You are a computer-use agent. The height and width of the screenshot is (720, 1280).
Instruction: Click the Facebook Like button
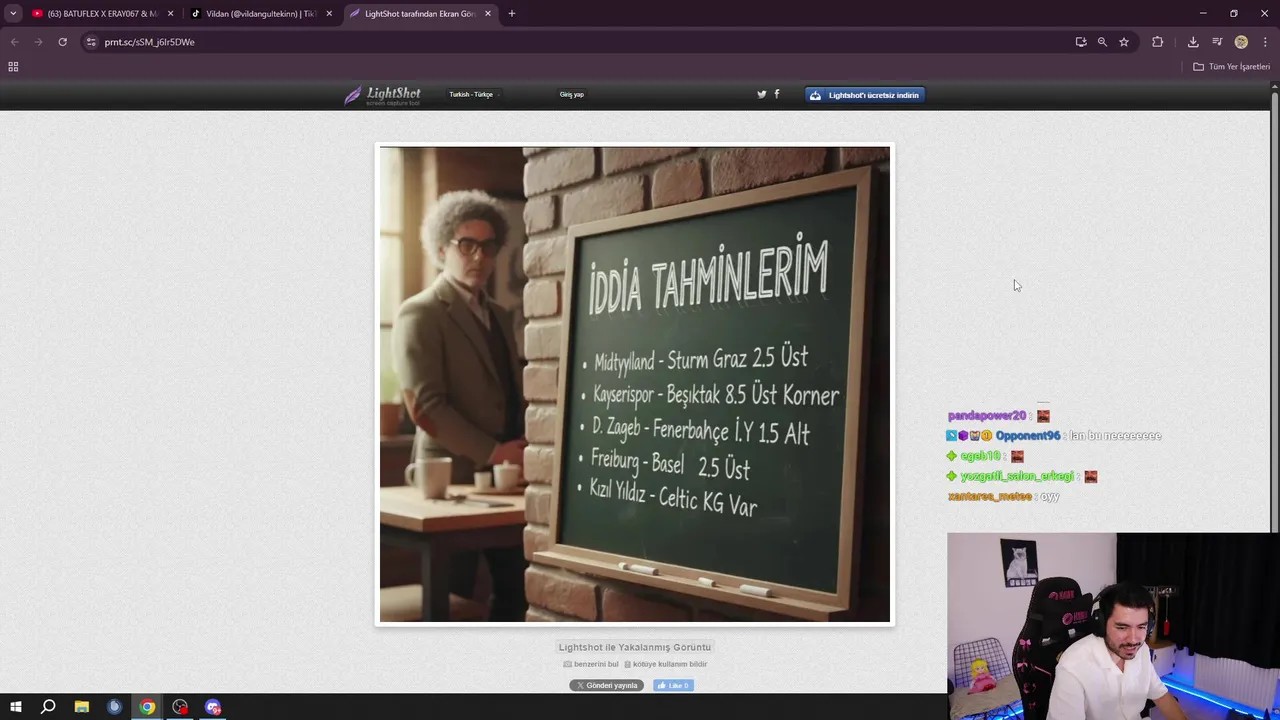click(x=673, y=686)
